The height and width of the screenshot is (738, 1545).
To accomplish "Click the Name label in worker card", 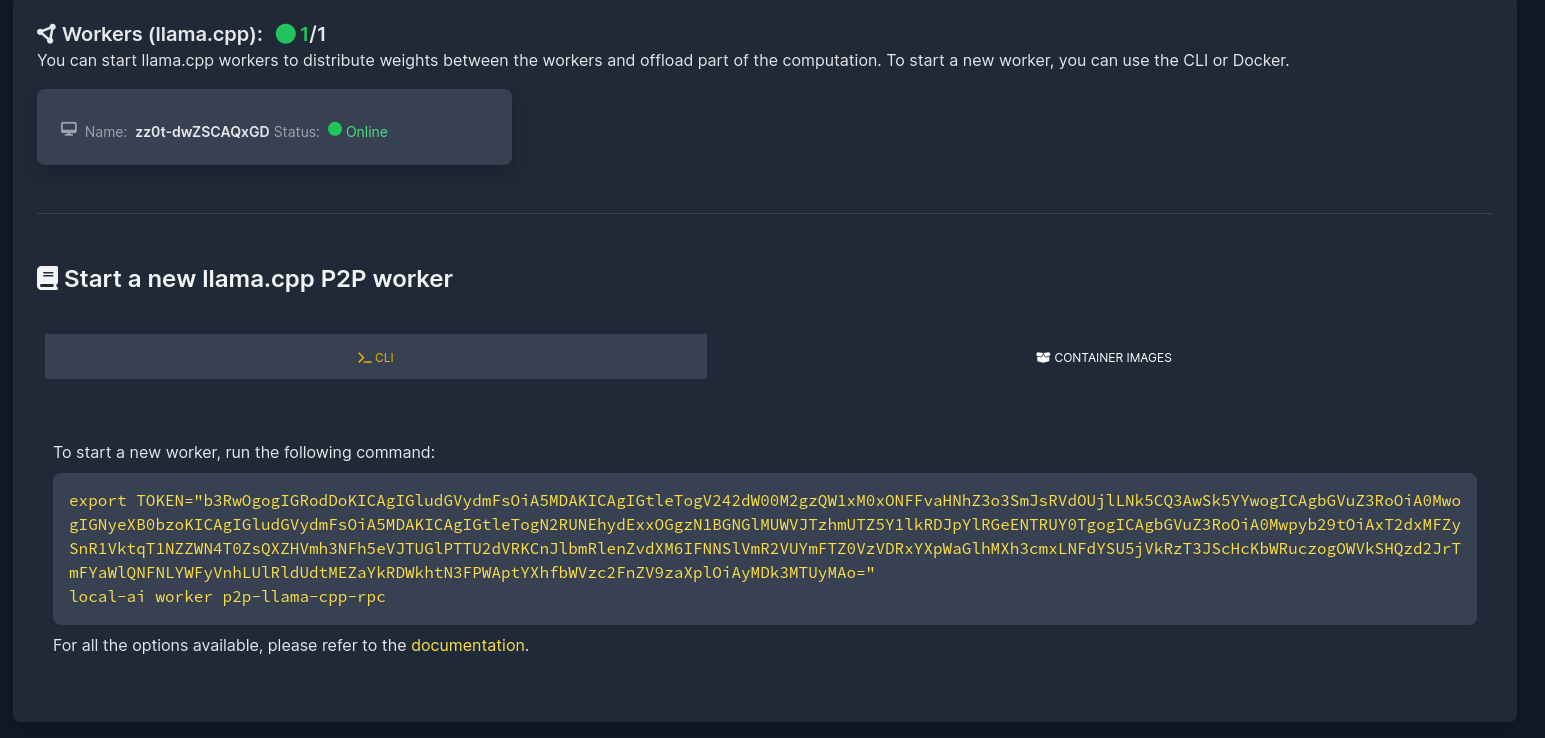I will tap(106, 132).
